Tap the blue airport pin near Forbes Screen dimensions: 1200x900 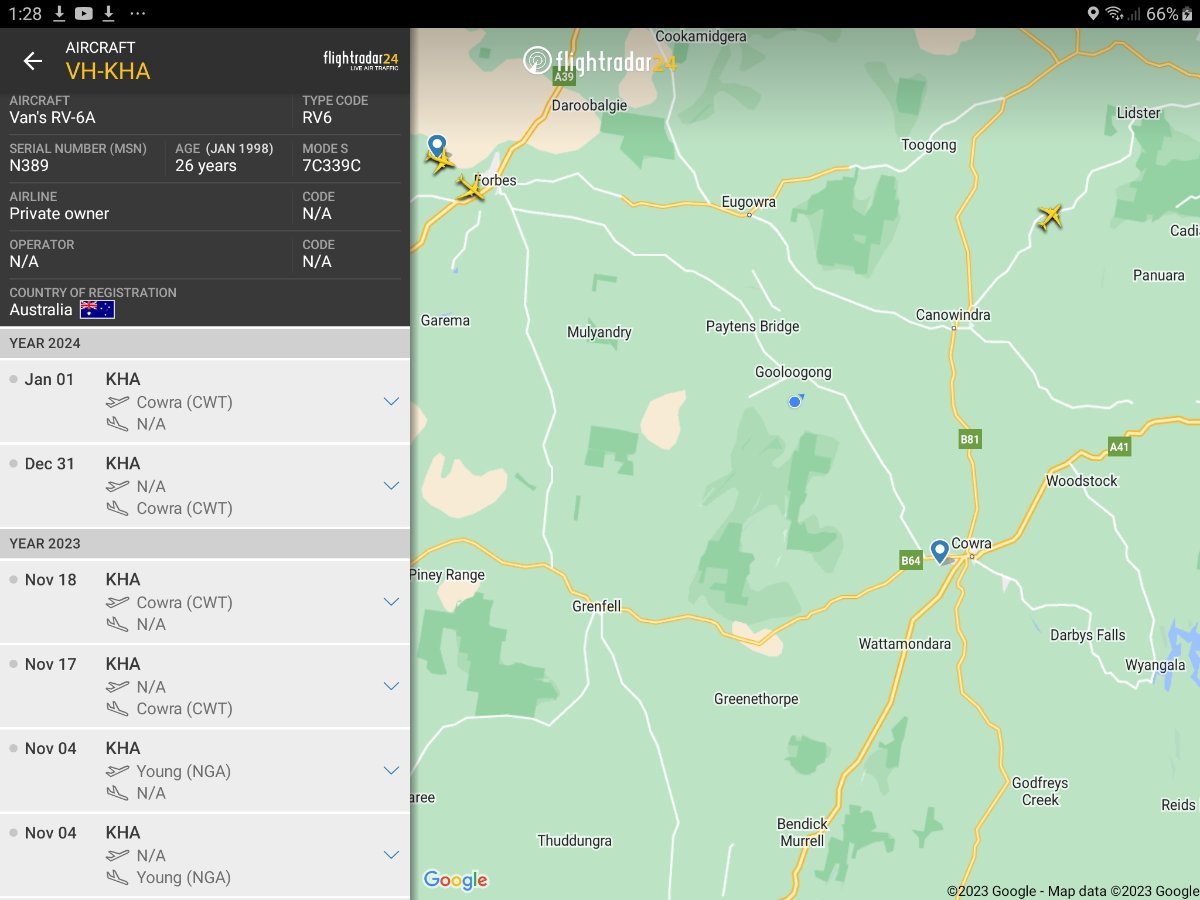437,146
